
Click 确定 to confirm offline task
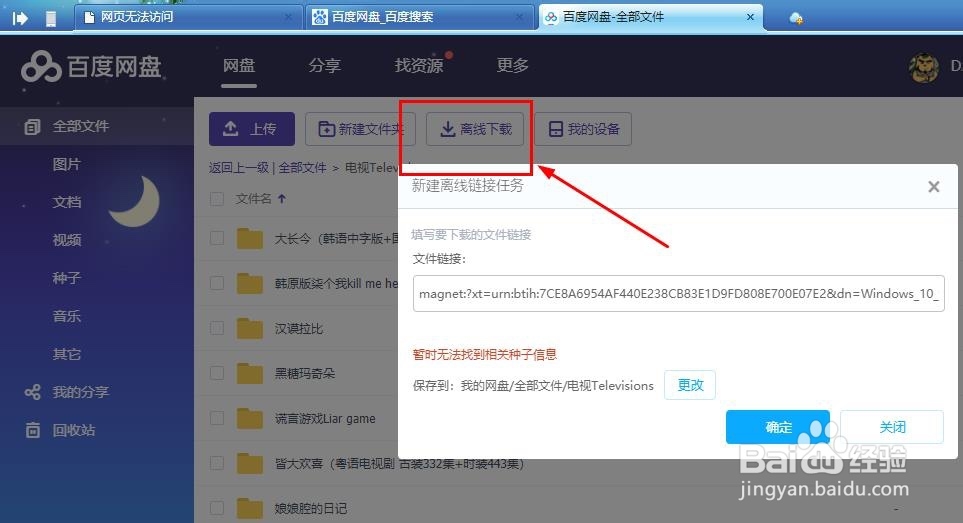coord(778,427)
